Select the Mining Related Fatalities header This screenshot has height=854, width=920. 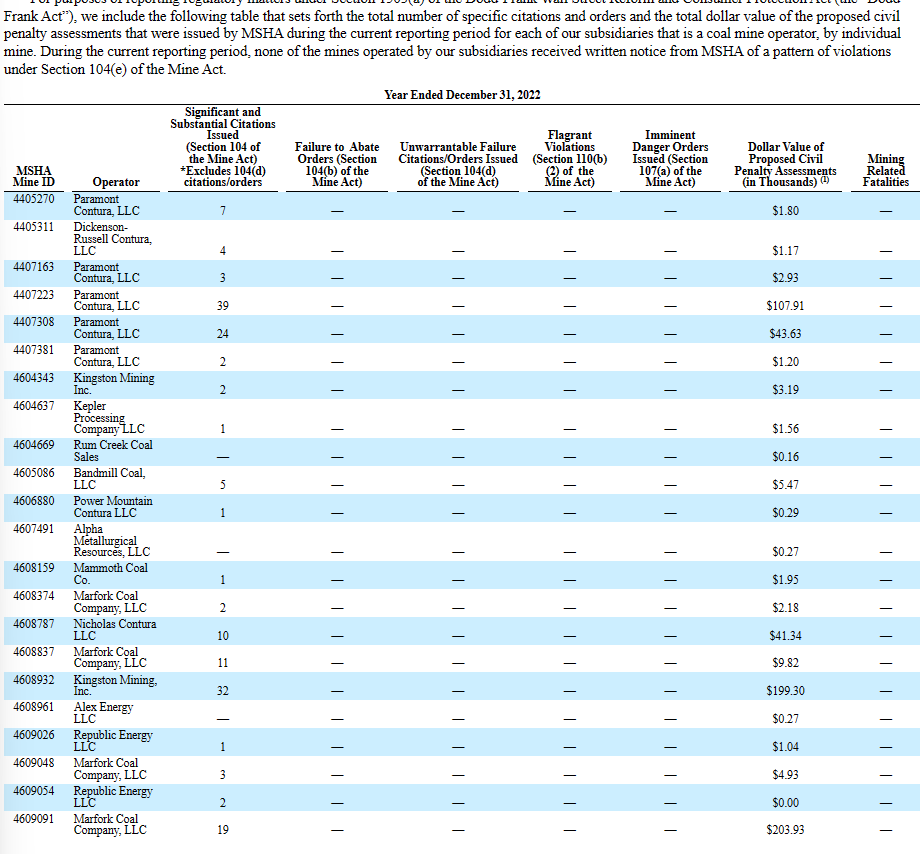[885, 170]
